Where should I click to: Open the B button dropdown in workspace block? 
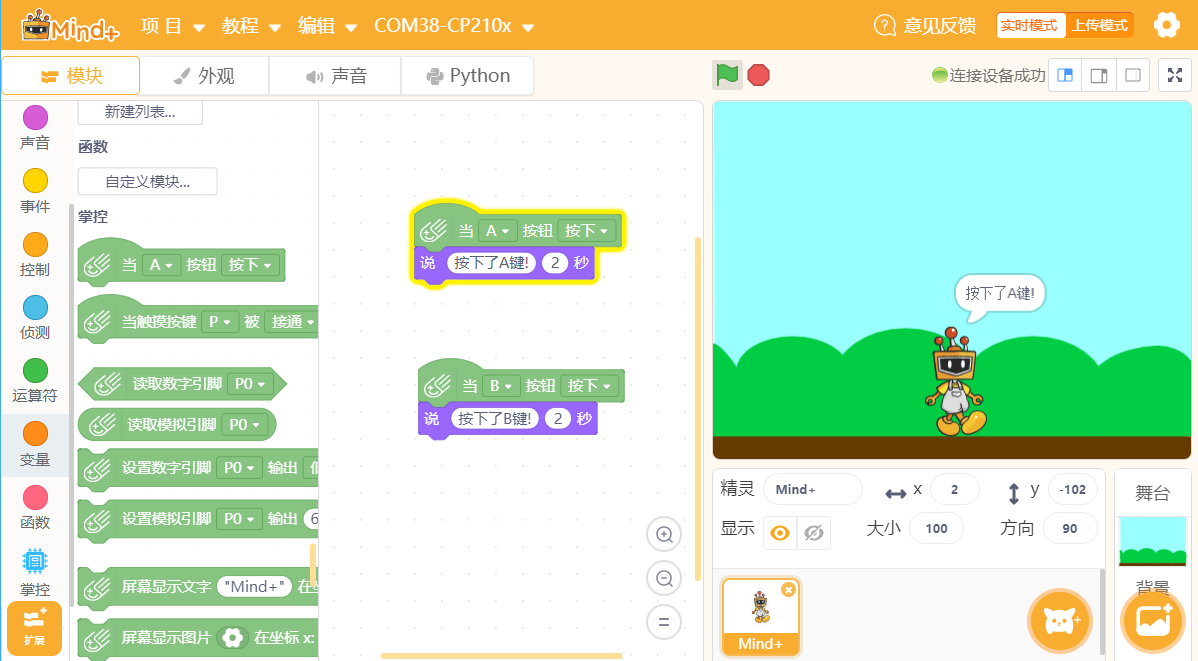tap(500, 386)
